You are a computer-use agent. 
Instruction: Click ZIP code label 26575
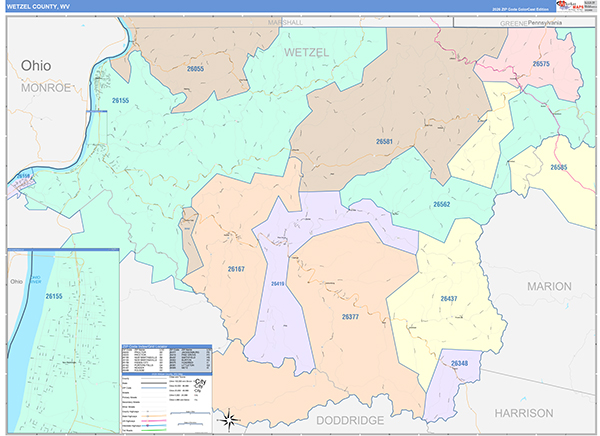pos(541,64)
